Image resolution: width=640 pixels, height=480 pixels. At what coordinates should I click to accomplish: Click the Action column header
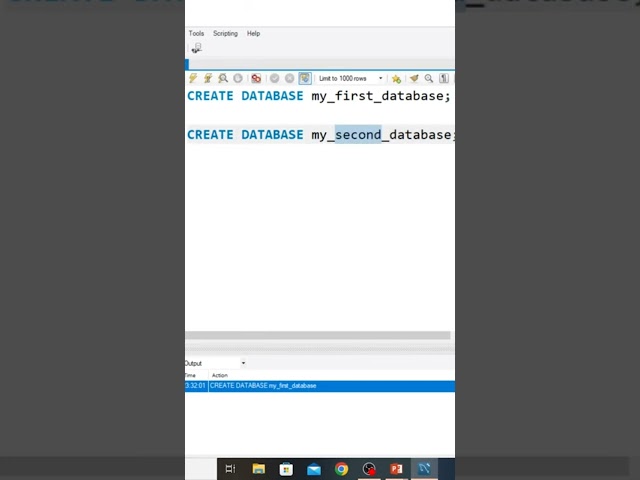click(220, 375)
